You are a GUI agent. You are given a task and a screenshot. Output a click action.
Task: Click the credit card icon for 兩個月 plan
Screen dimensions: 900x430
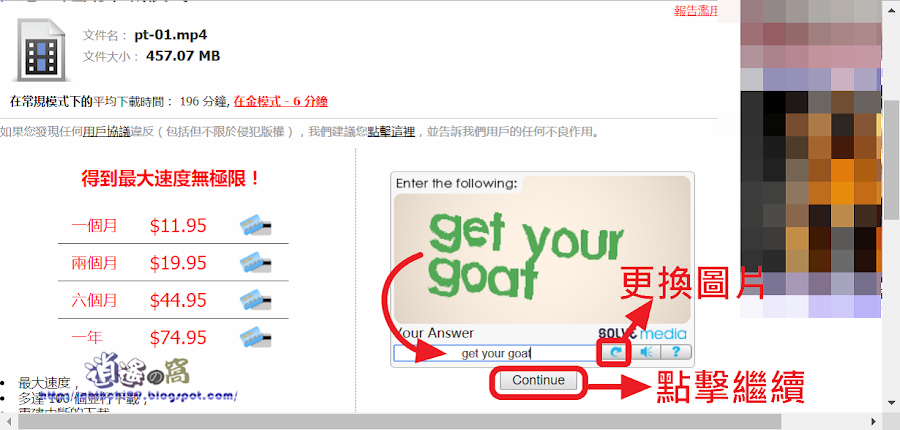(255, 263)
